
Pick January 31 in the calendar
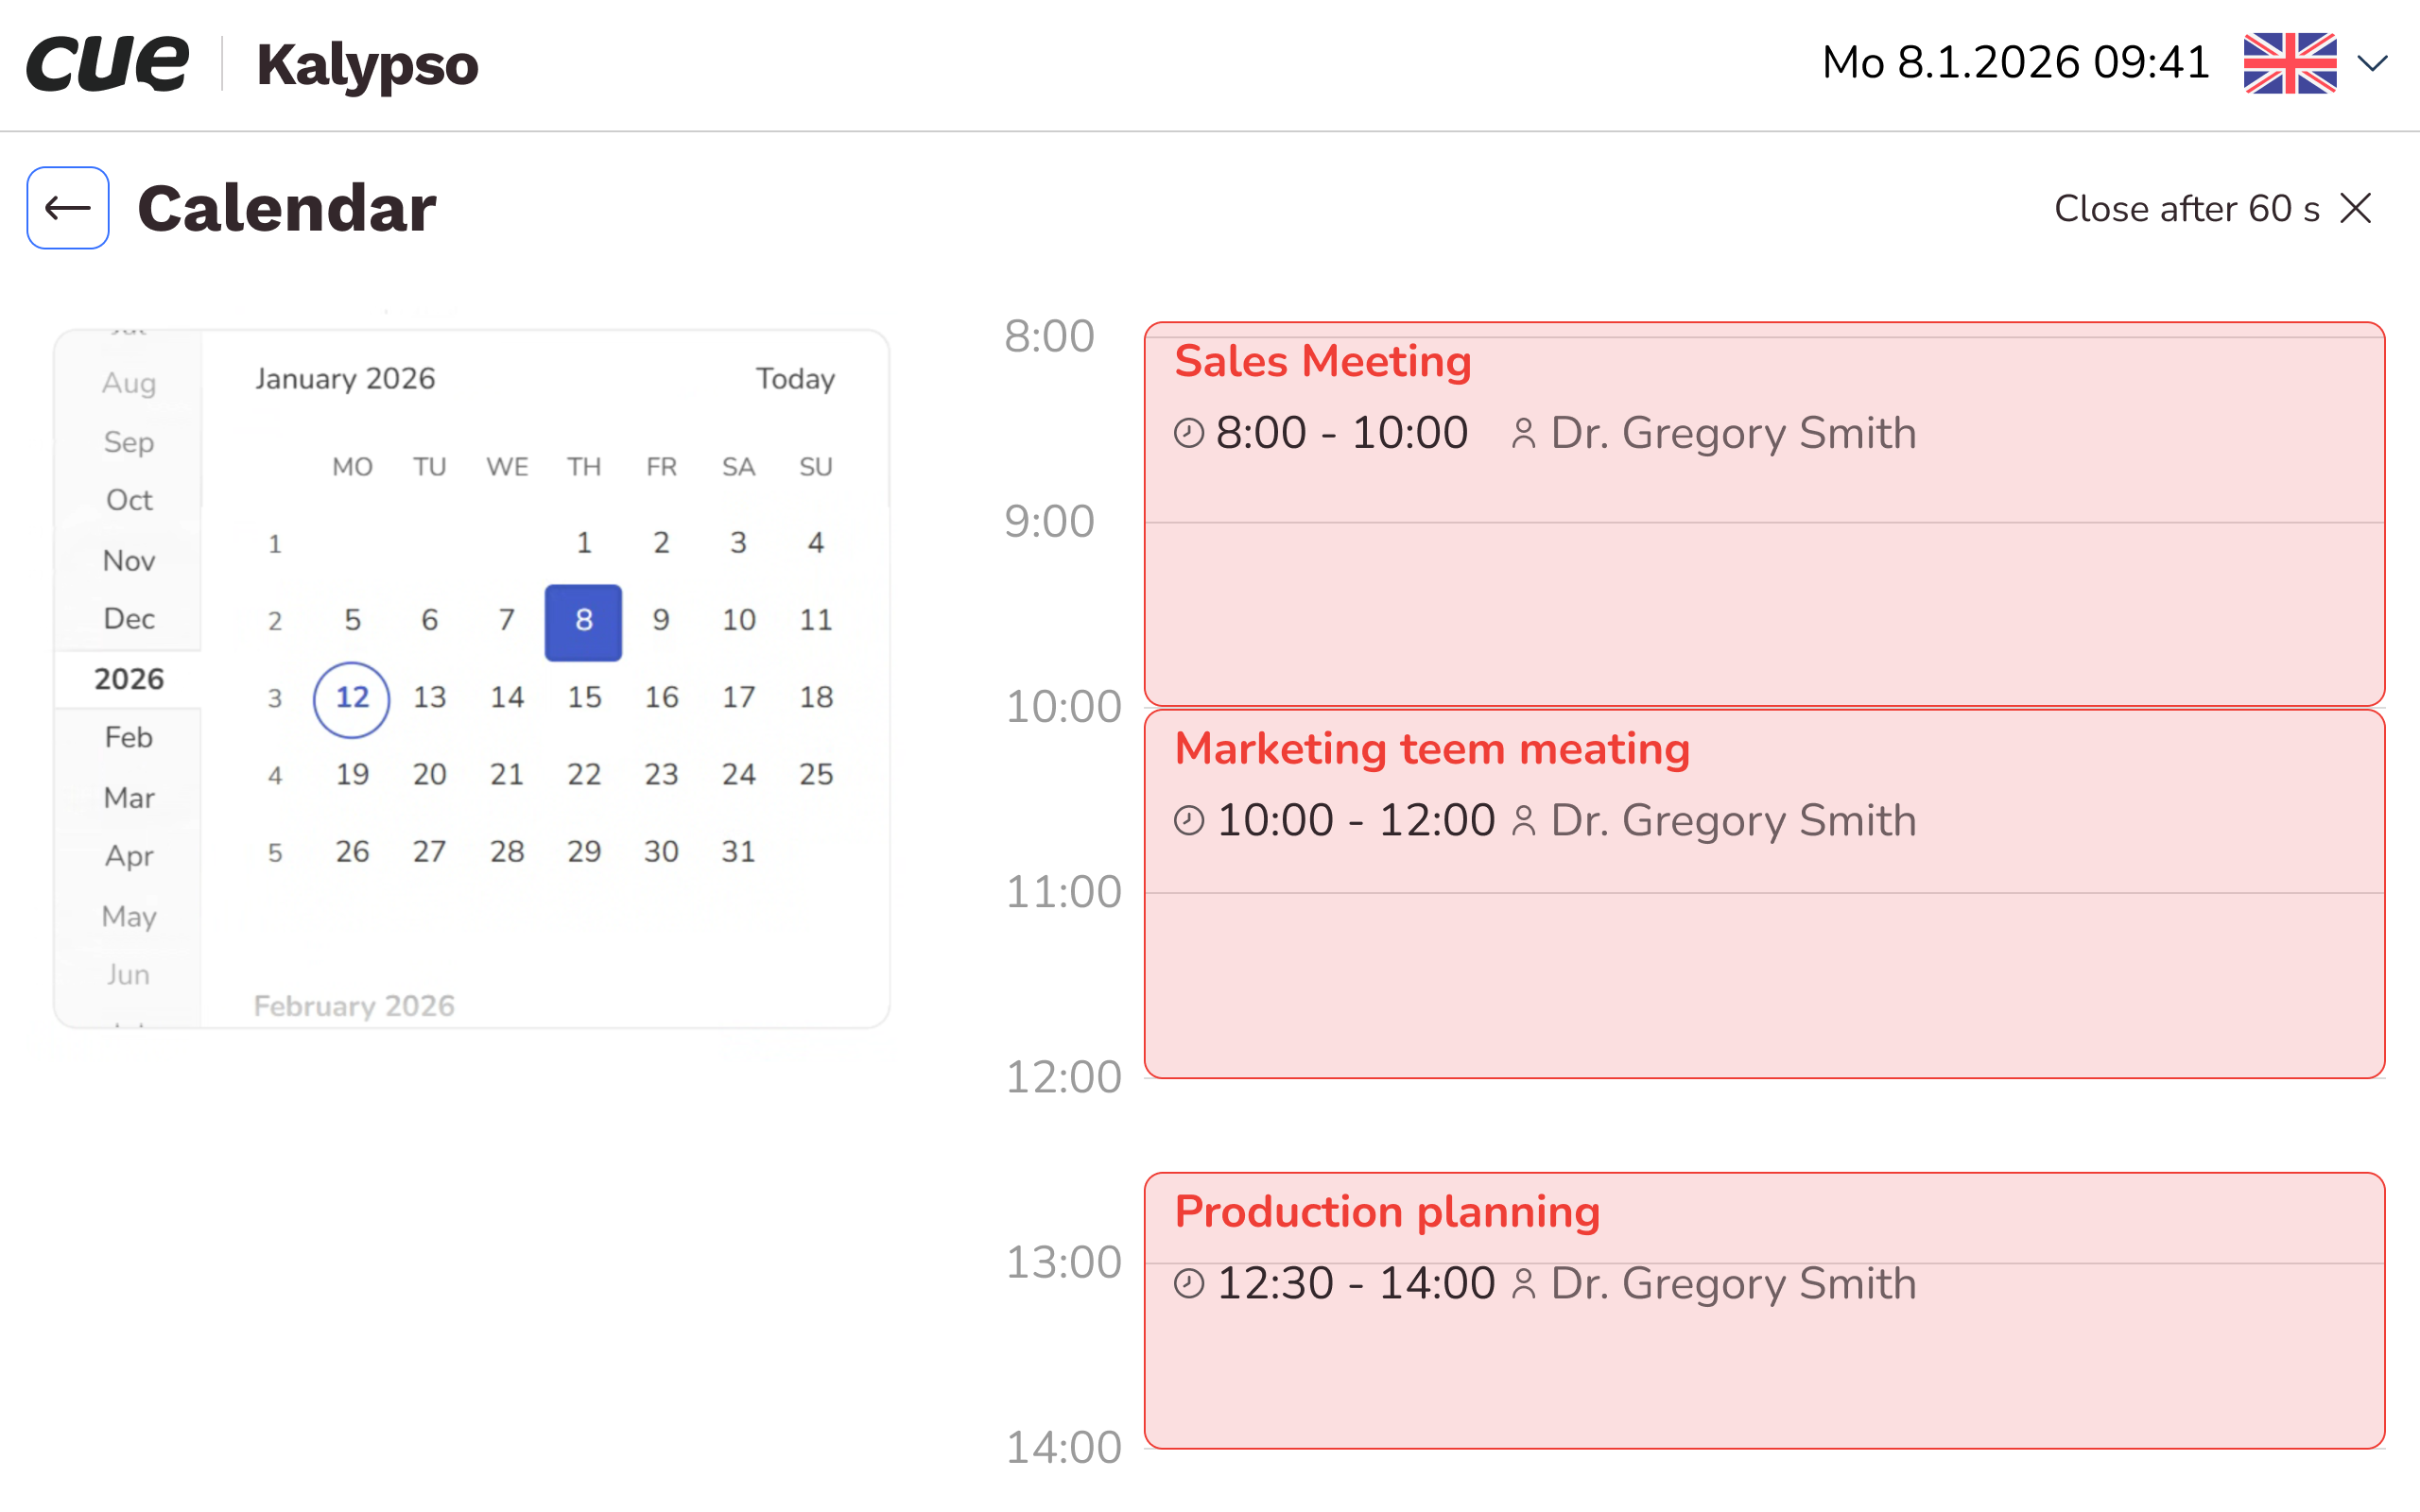pyautogui.click(x=738, y=852)
